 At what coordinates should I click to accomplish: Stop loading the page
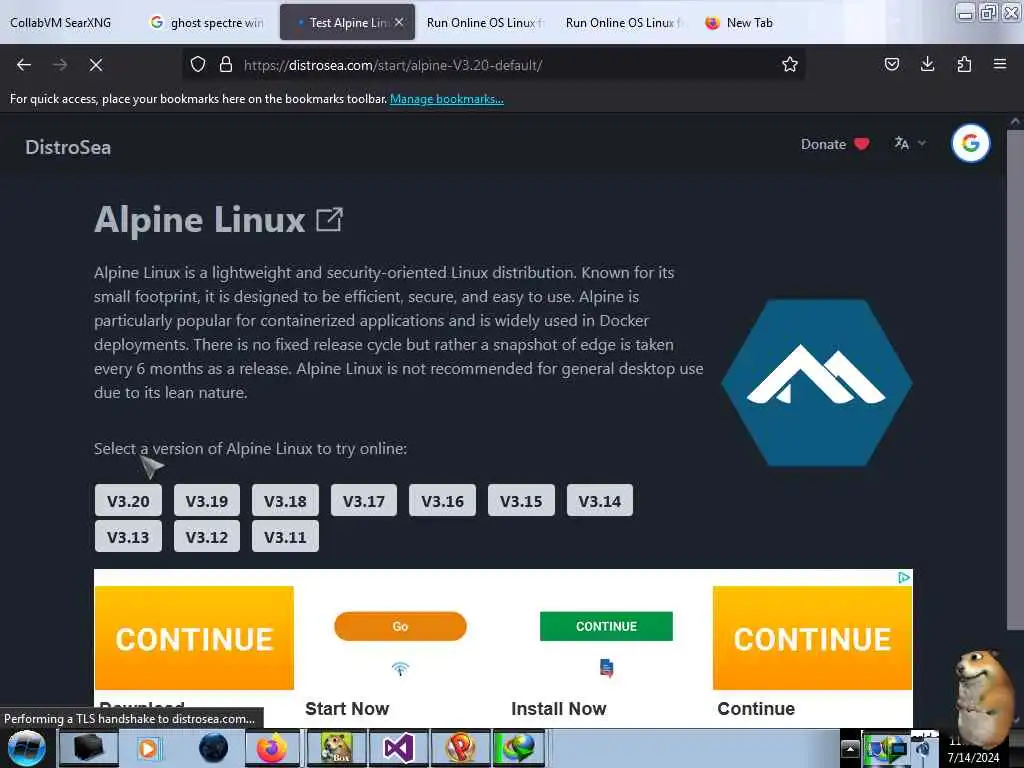(96, 65)
